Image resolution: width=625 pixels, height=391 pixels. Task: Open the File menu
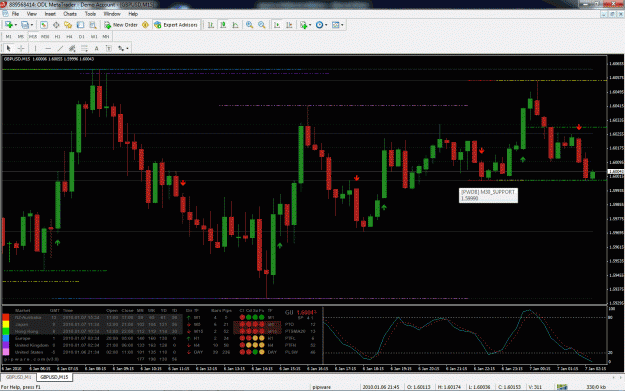tap(15, 14)
